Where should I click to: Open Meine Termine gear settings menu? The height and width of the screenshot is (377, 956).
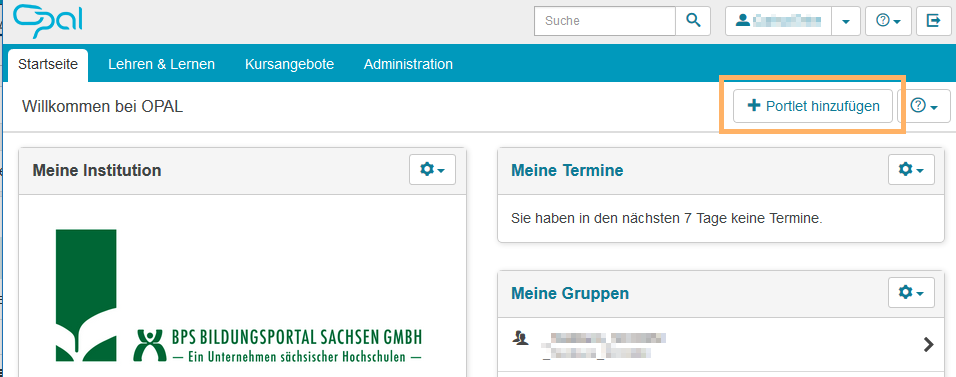911,170
